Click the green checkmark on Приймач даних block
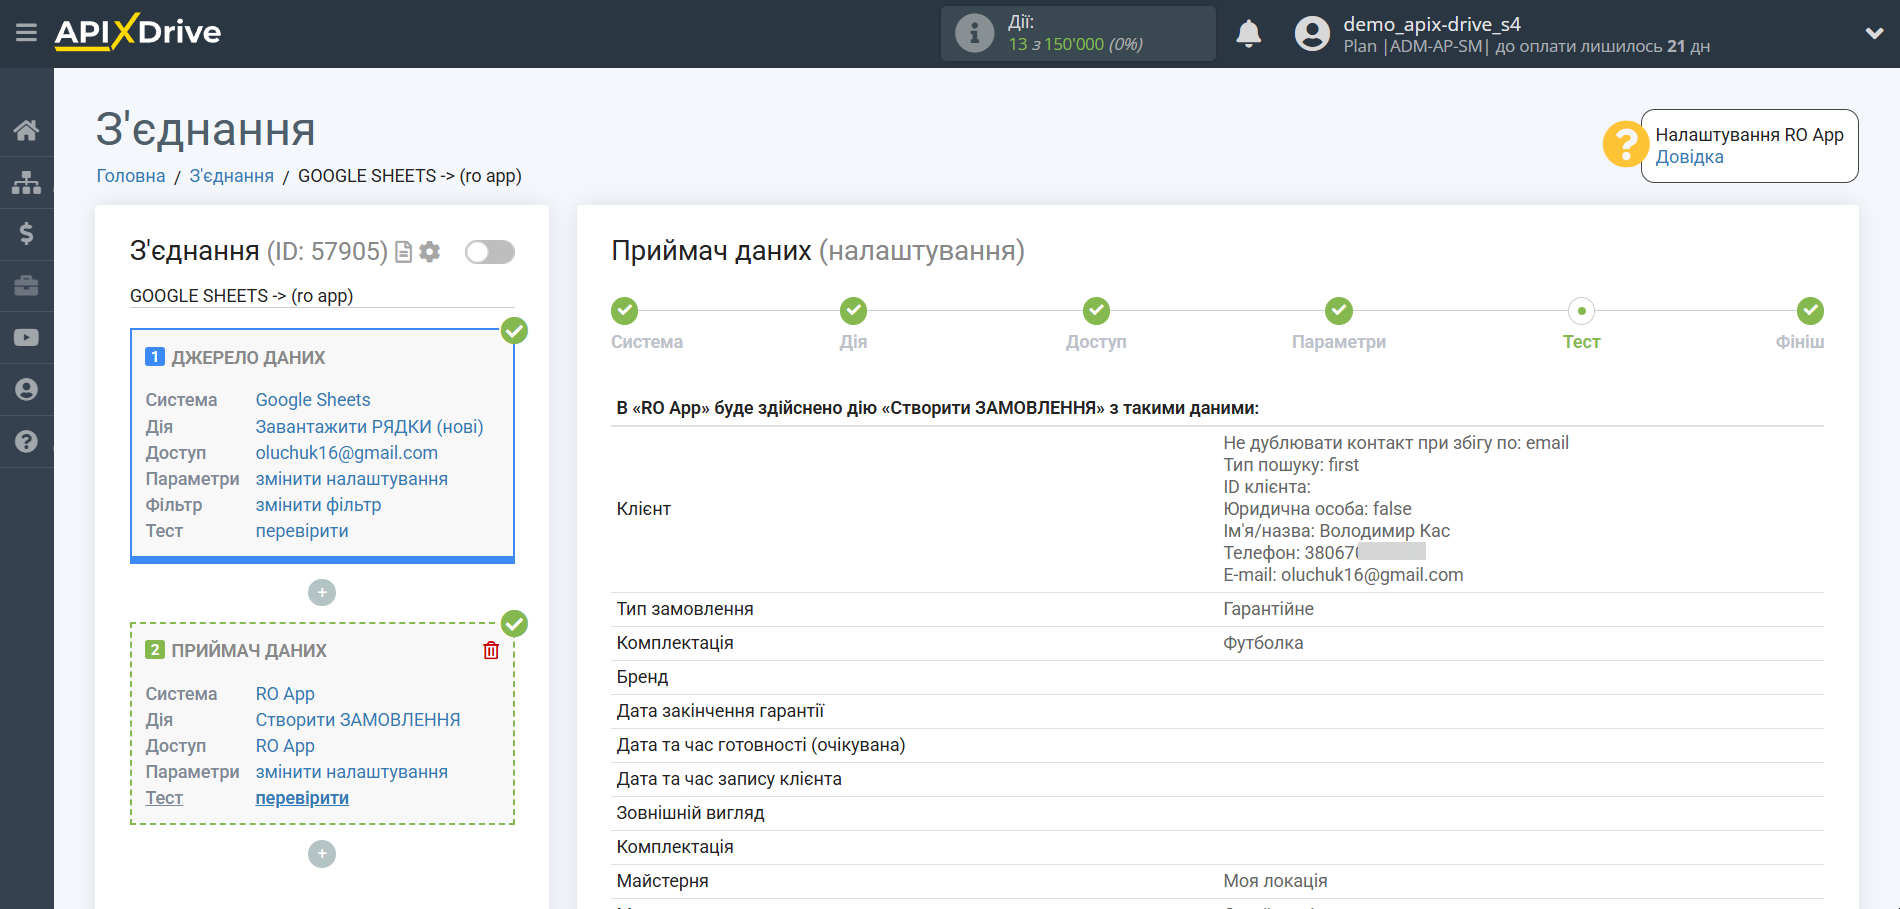 [514, 623]
